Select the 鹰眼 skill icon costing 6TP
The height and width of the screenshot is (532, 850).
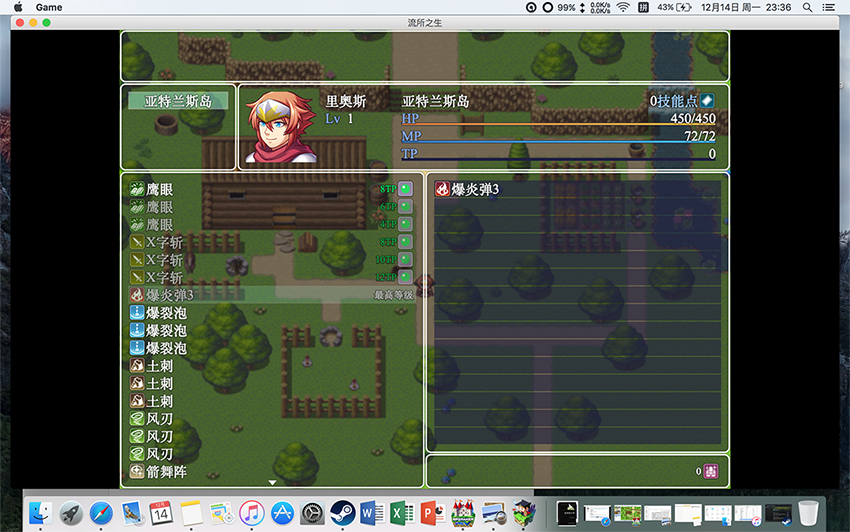pyautogui.click(x=137, y=207)
